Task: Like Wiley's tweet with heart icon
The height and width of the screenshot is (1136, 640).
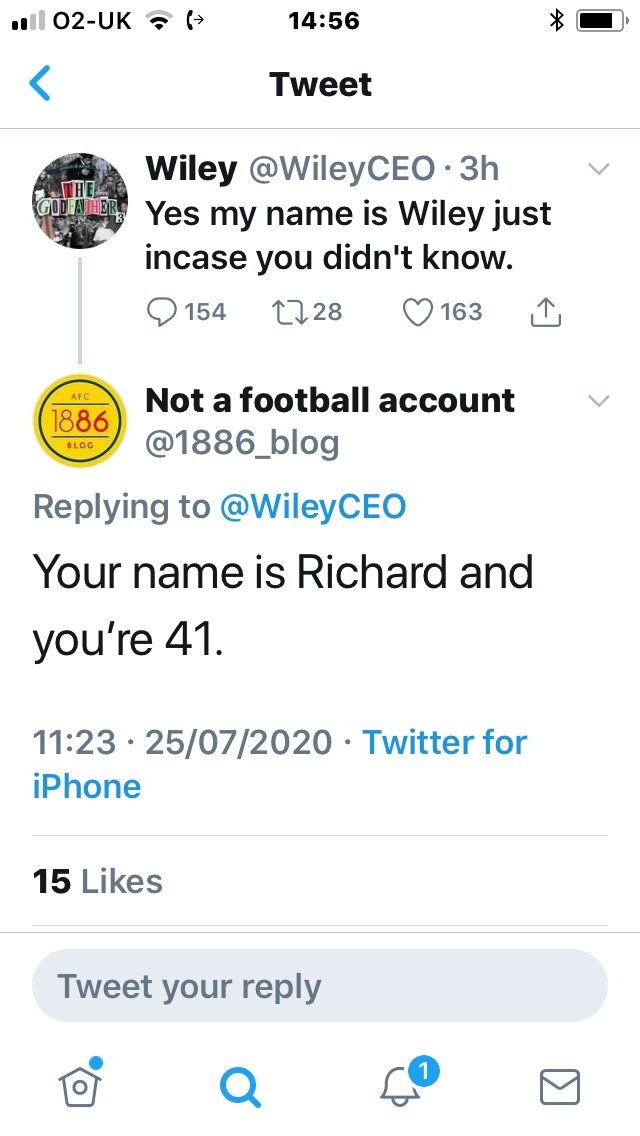Action: coord(417,312)
